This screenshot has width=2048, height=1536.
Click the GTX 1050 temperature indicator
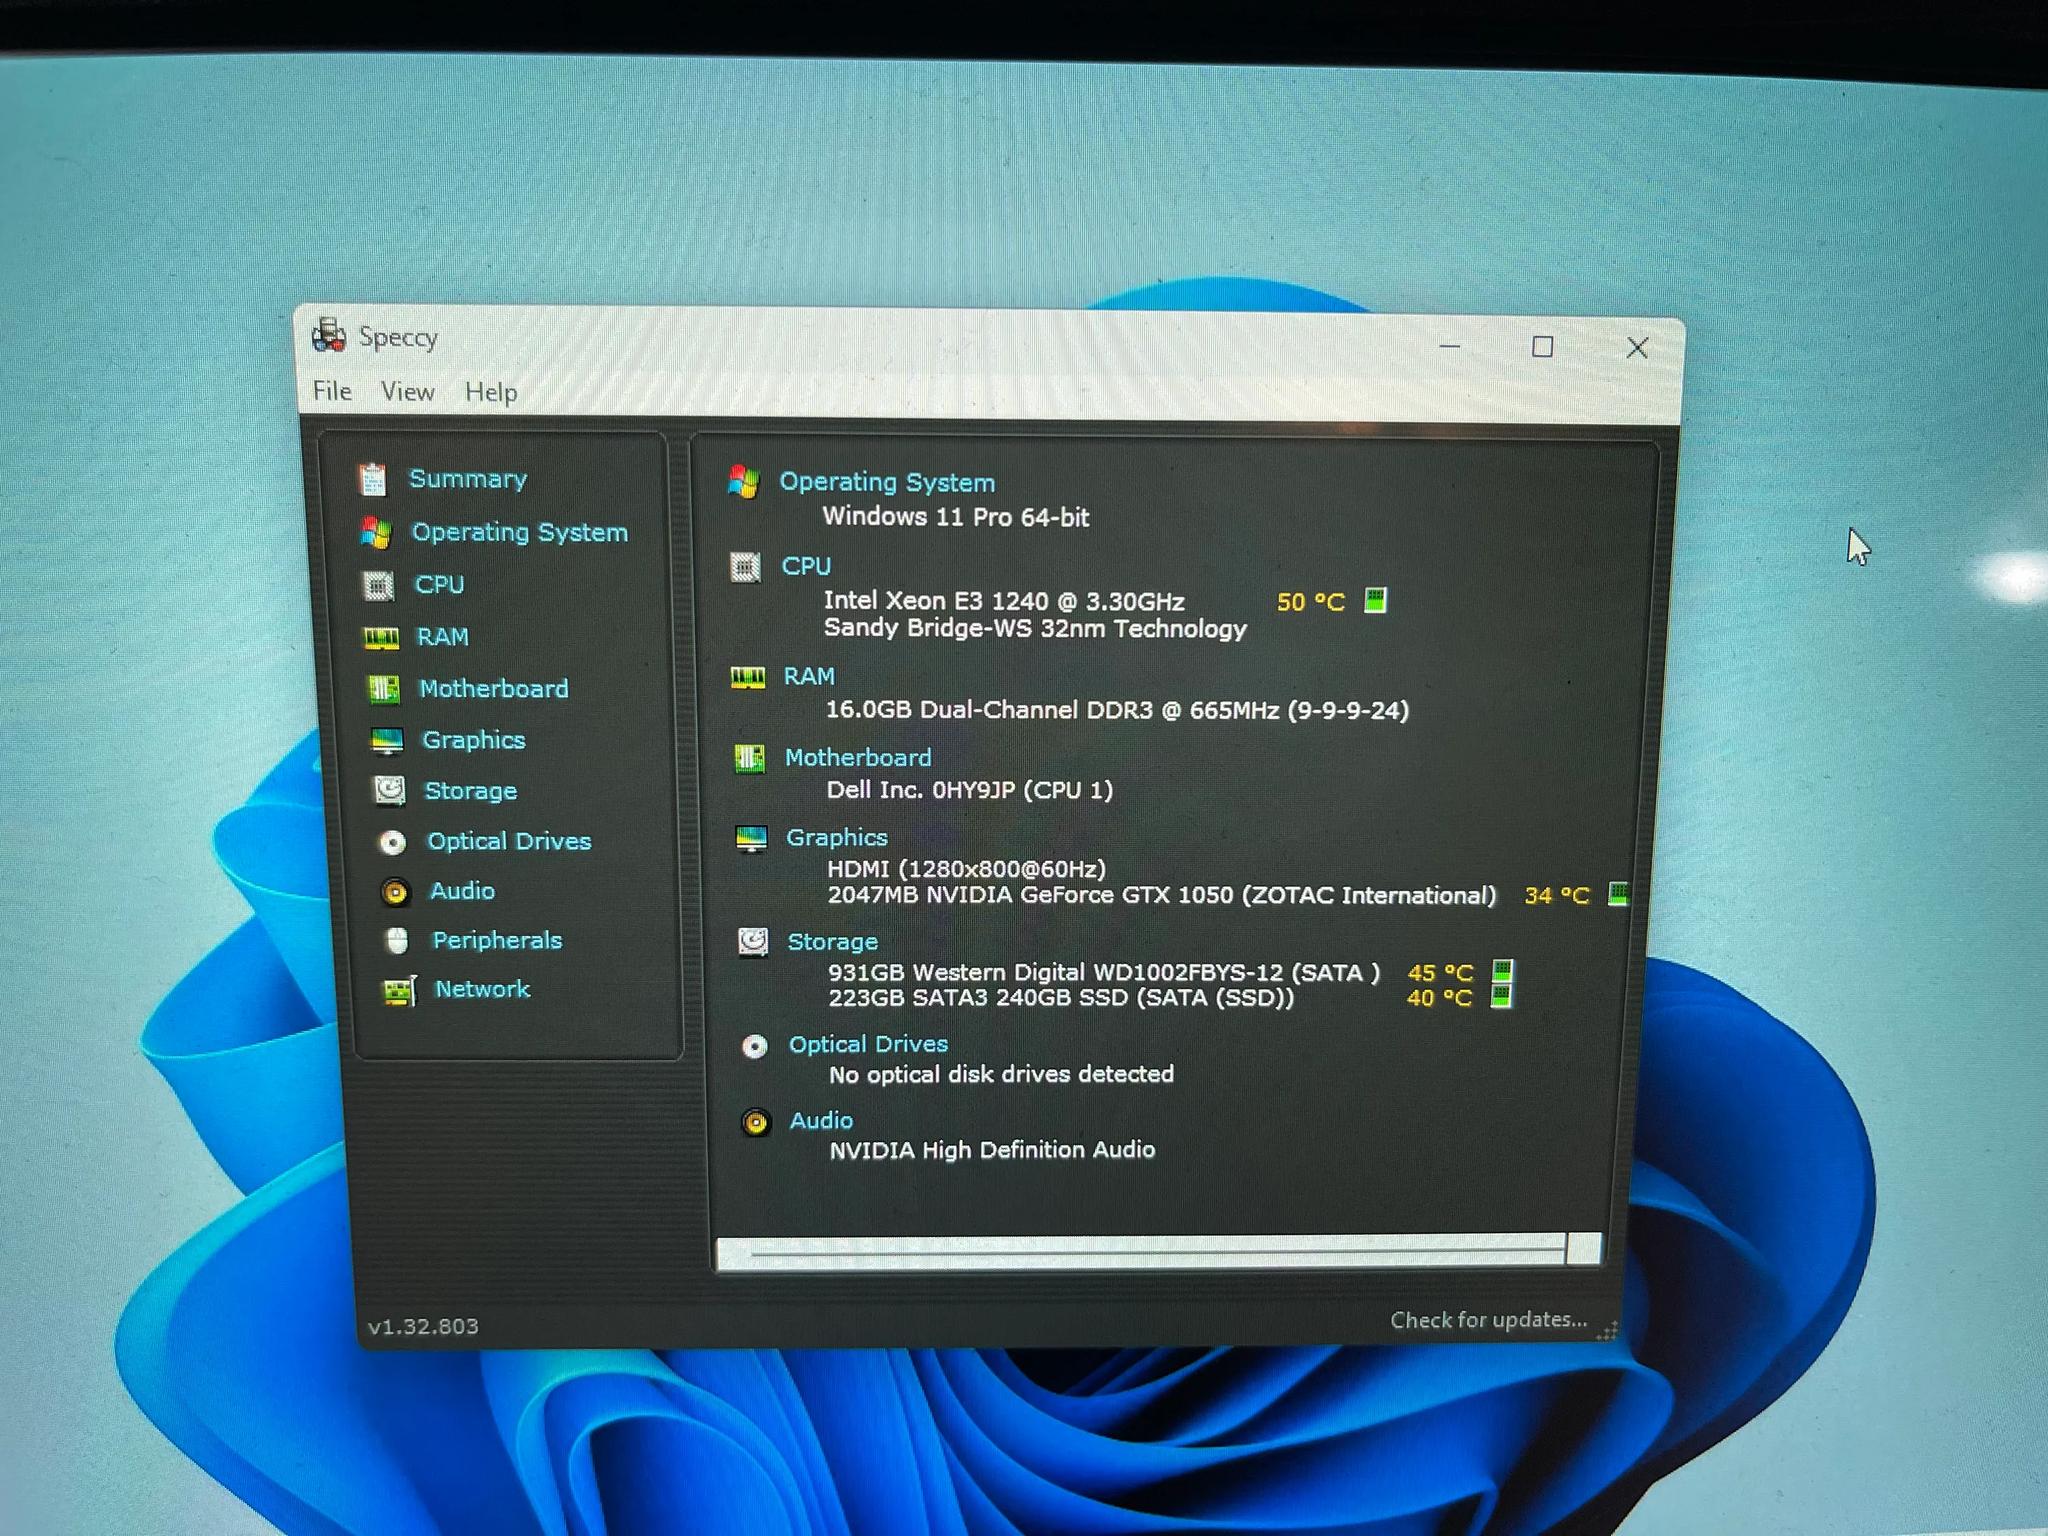point(1617,895)
